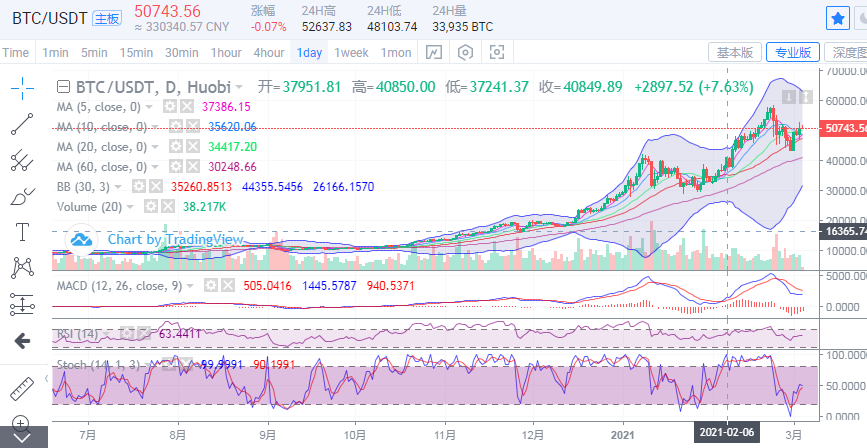Open settings gear for MA (20, close, 0)
The image size is (867, 448).
point(176,147)
